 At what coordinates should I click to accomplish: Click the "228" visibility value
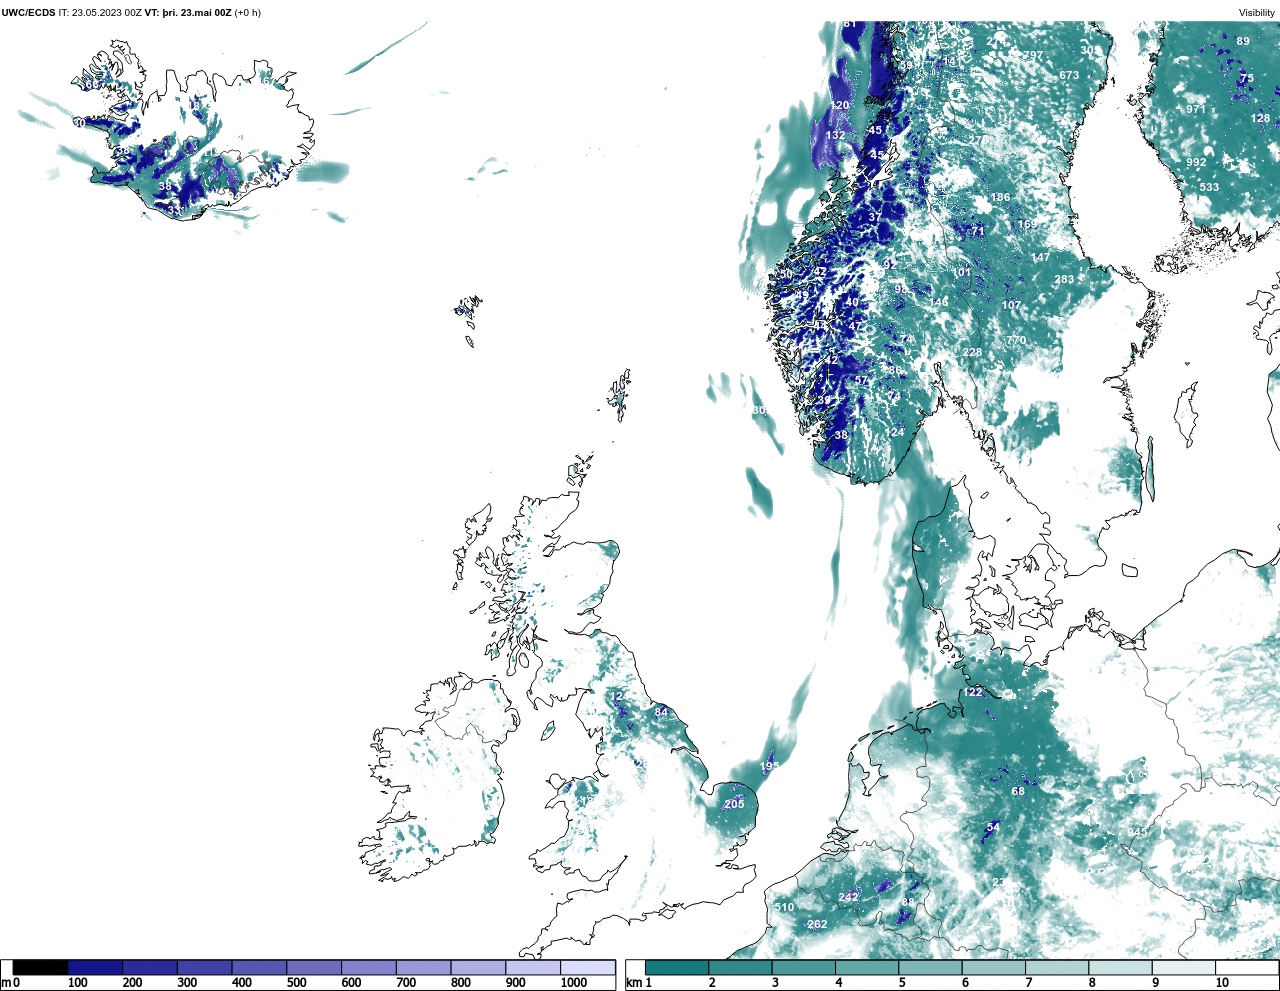coord(972,353)
